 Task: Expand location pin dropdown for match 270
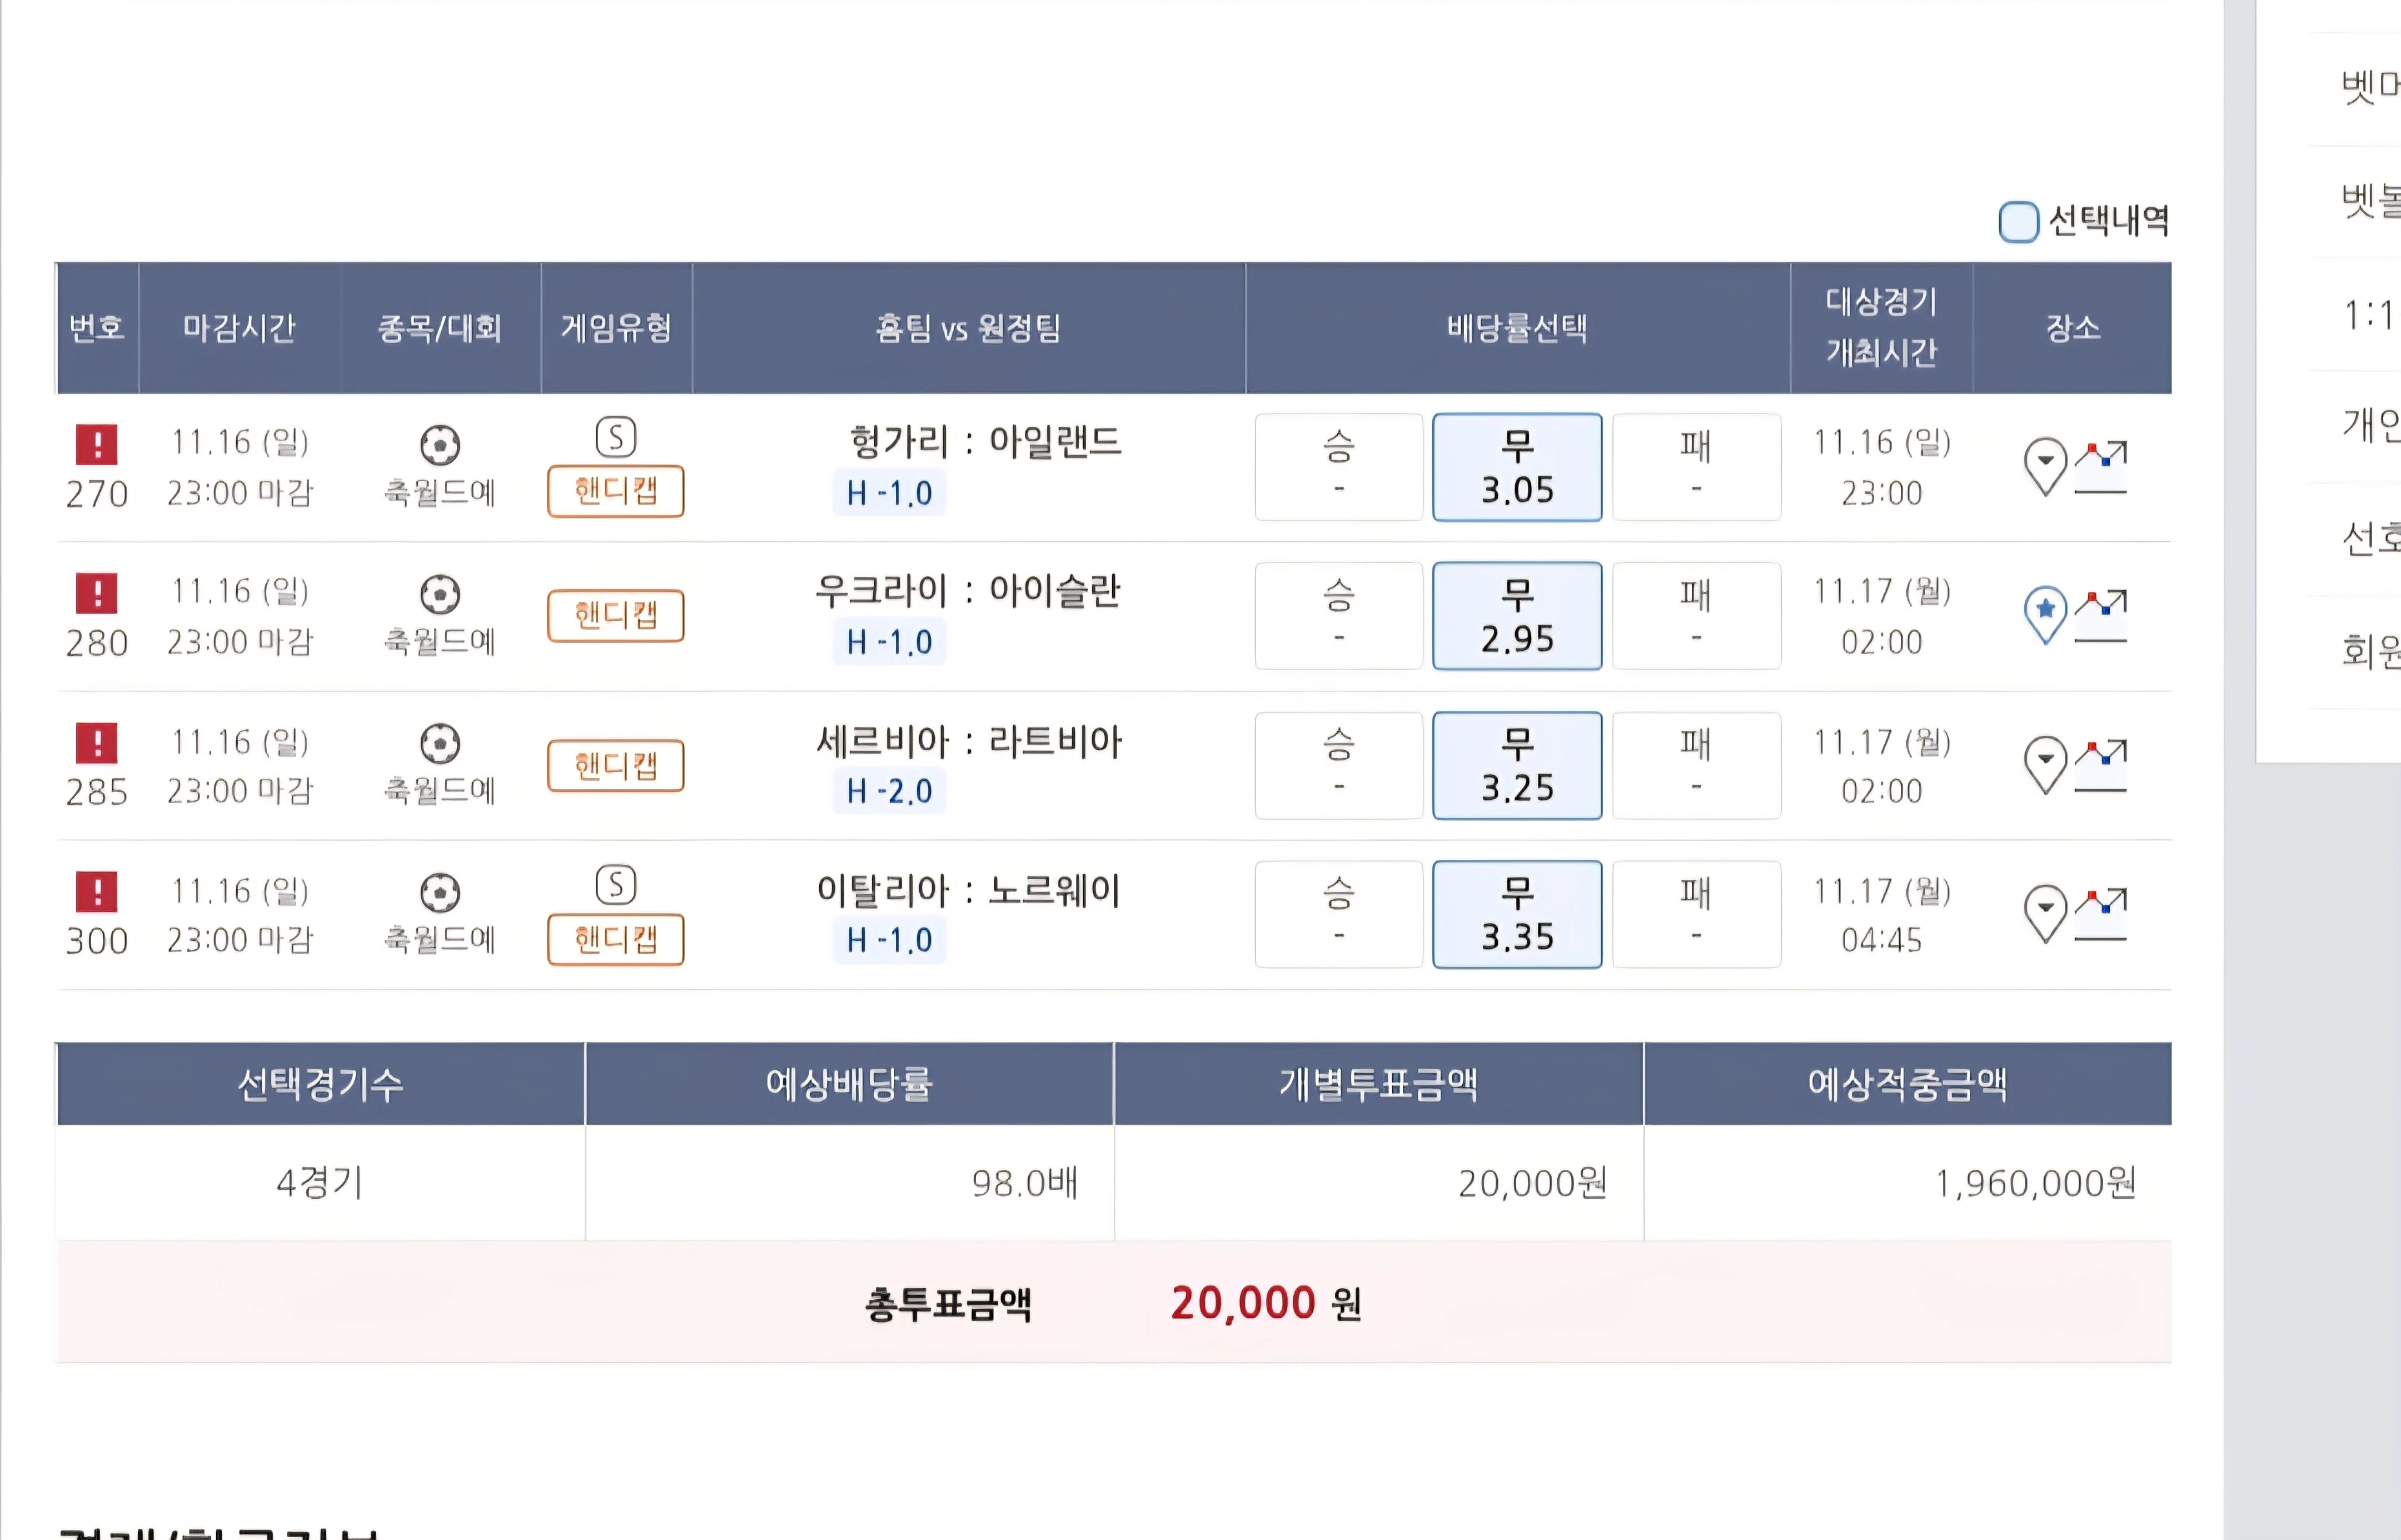point(2045,464)
